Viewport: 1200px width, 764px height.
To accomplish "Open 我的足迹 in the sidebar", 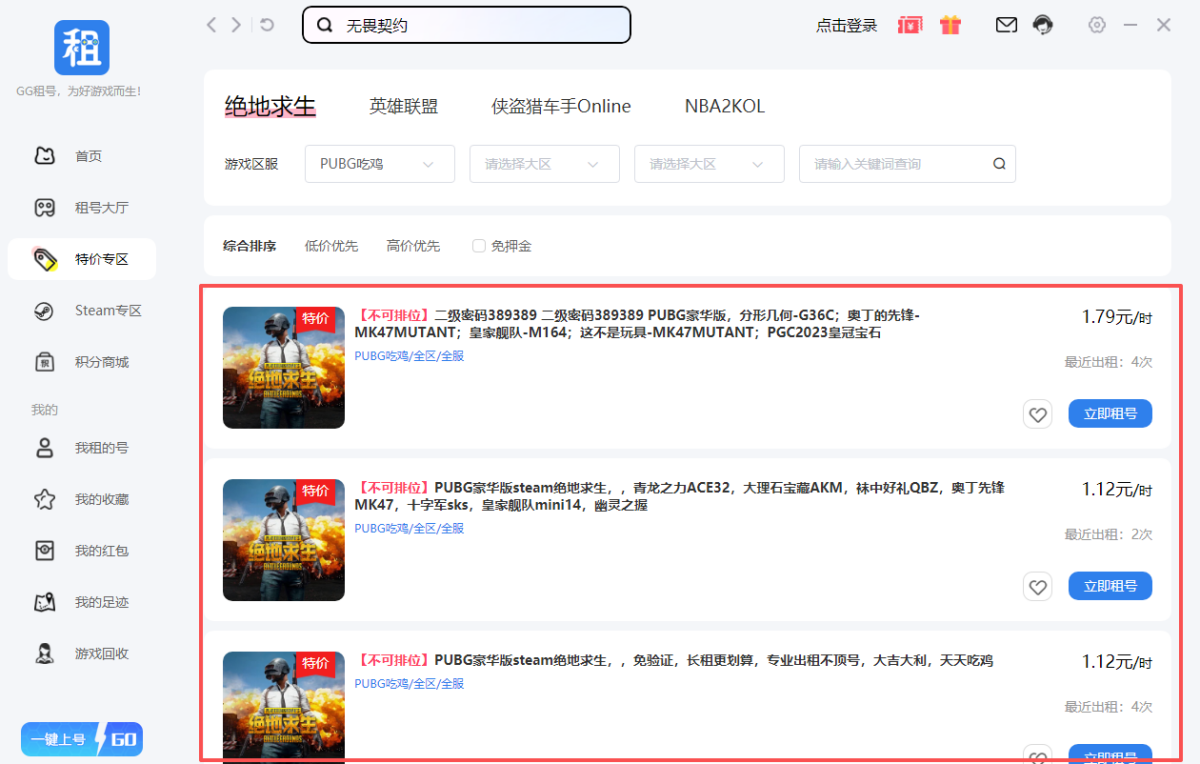I will click(82, 602).
